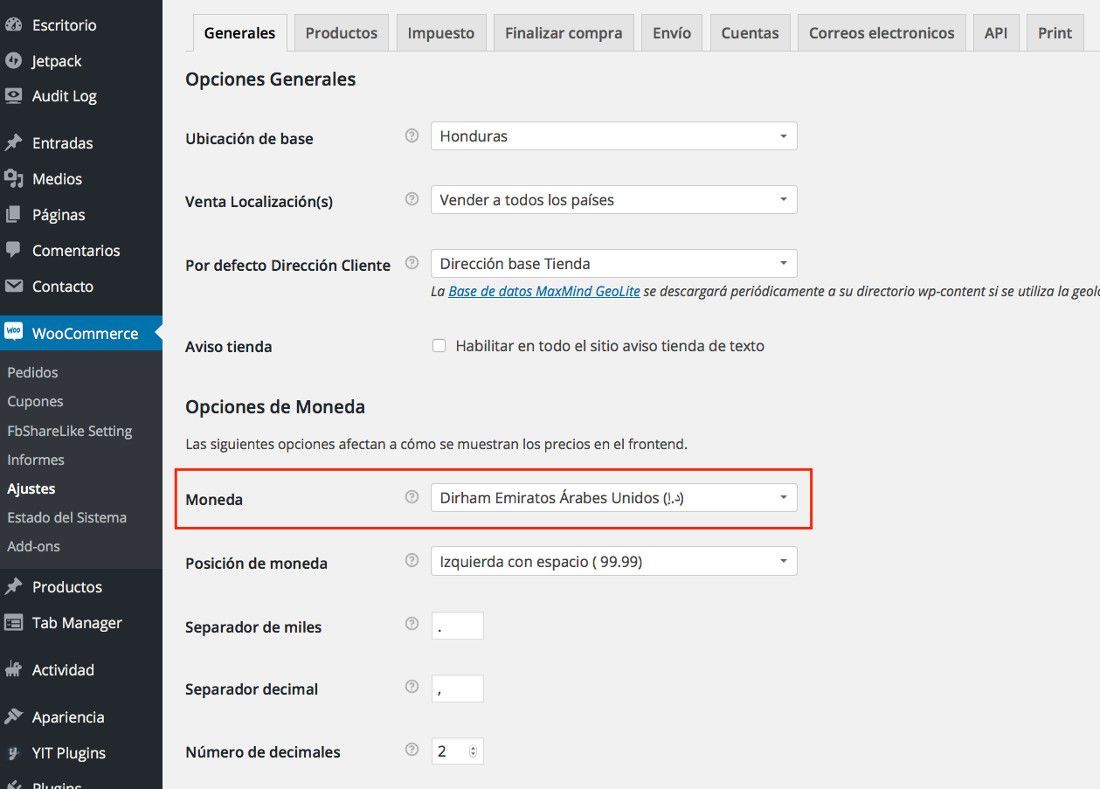The image size is (1100, 789).
Task: Switch to the Impuesto tab
Action: coord(441,33)
